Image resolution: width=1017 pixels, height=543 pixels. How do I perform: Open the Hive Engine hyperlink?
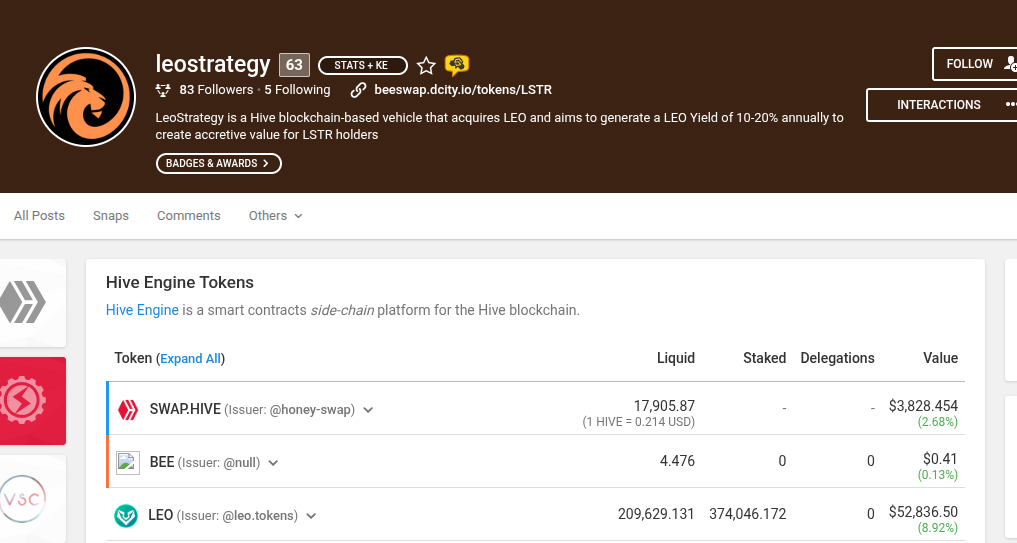click(x=142, y=310)
